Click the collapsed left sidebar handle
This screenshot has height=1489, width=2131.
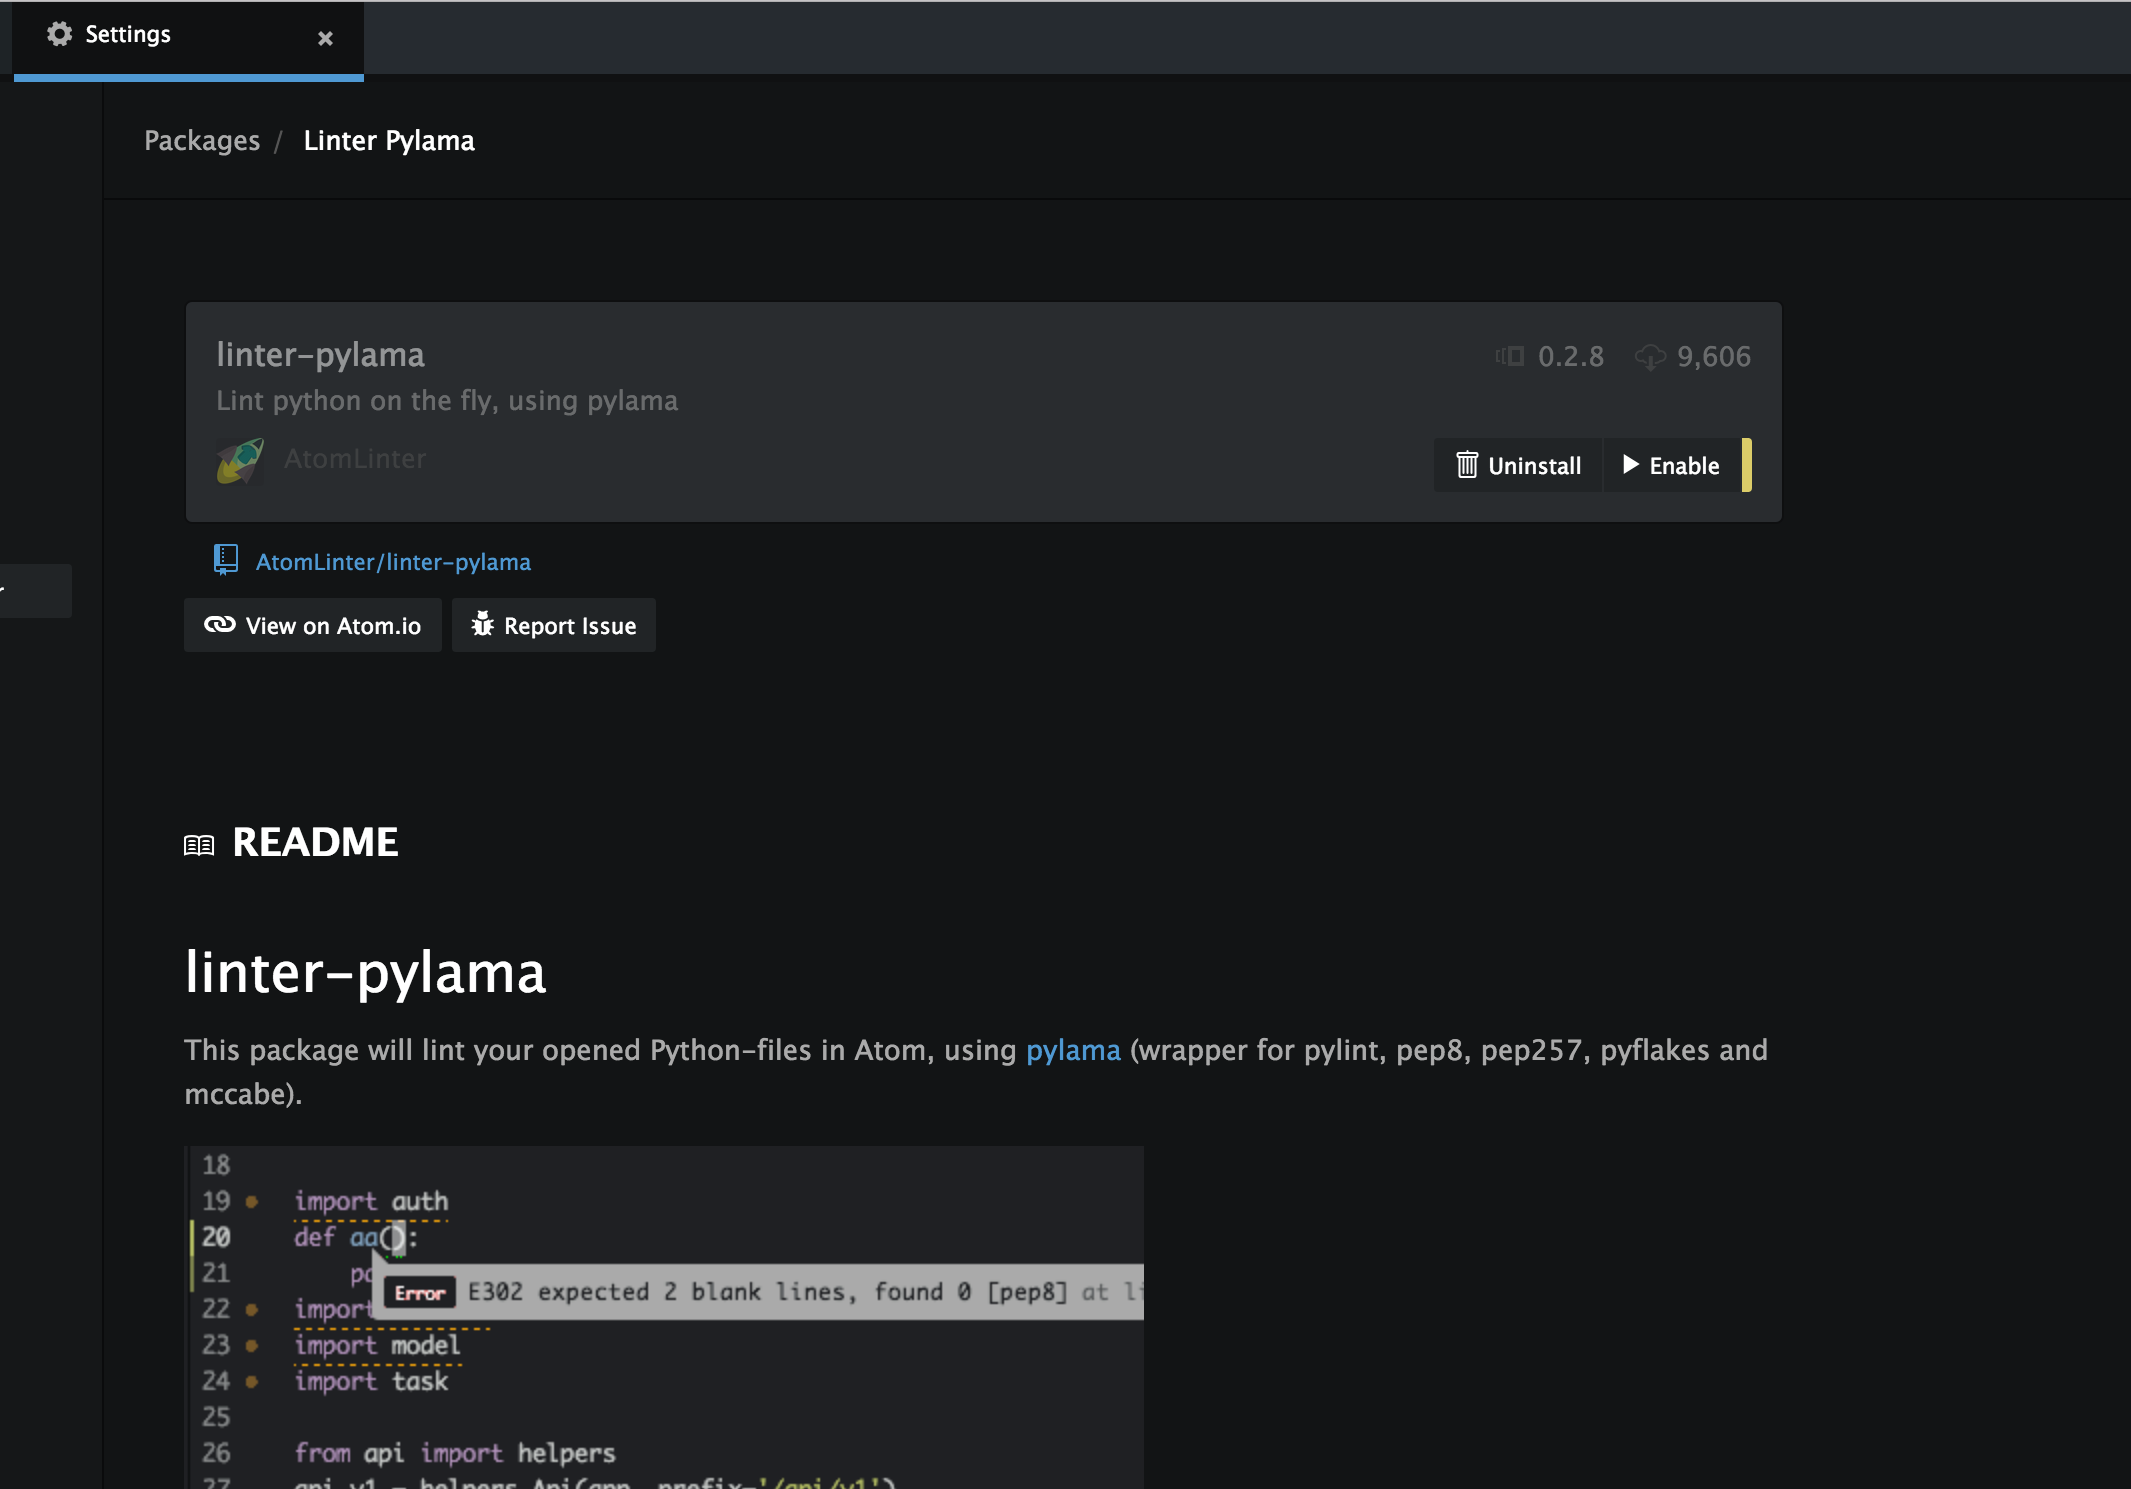tap(36, 591)
